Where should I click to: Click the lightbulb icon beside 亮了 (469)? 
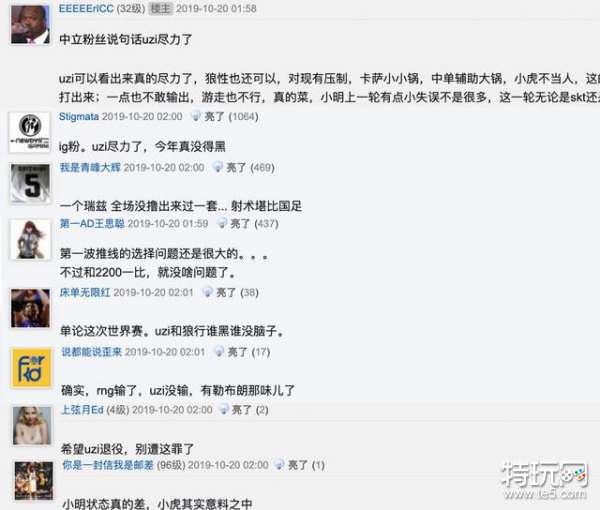218,166
